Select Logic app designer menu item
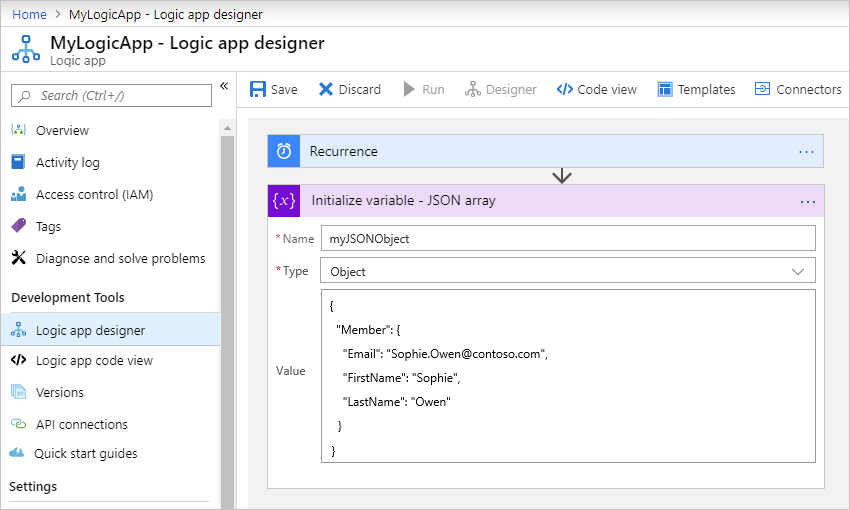Viewport: 850px width, 510px height. [111, 330]
